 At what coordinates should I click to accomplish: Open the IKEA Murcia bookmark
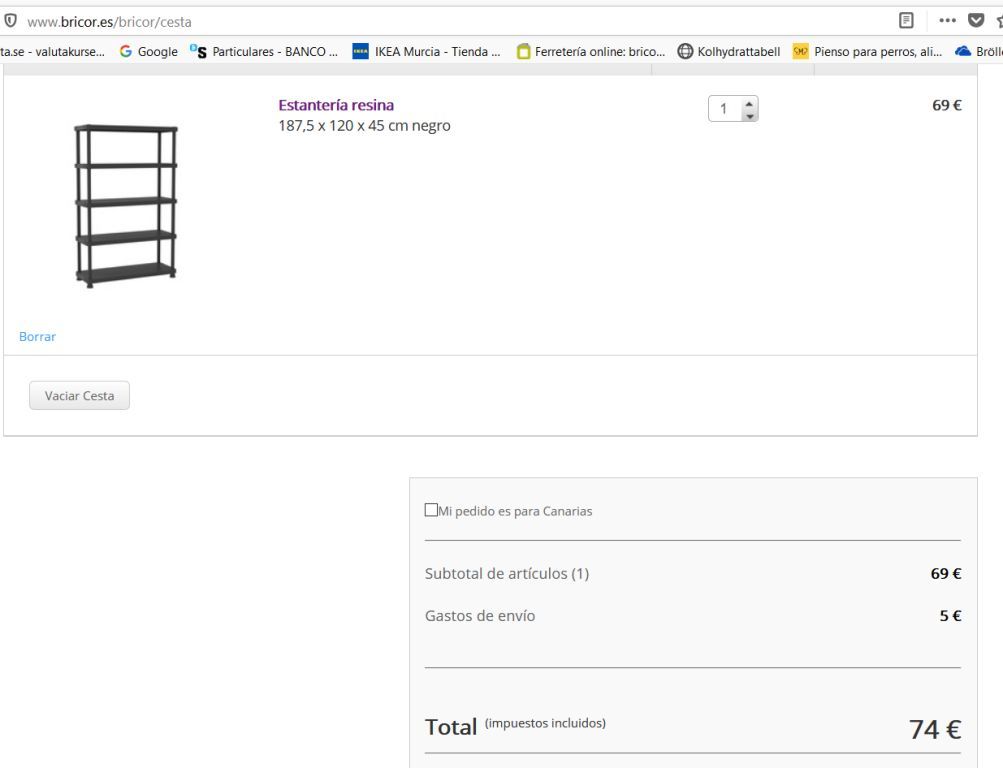[427, 52]
